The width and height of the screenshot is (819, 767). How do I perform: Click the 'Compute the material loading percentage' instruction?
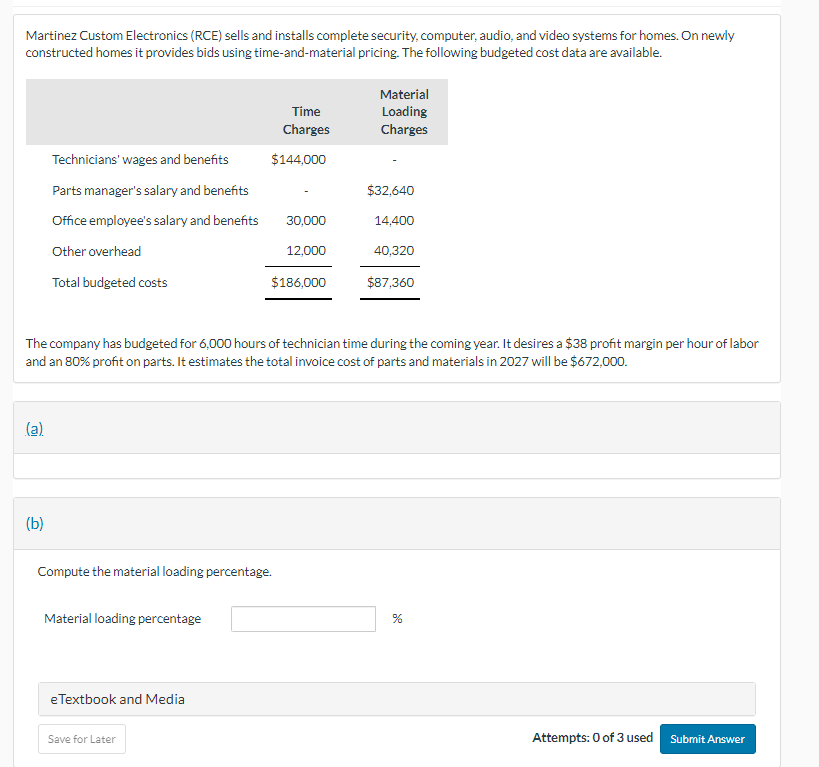[154, 572]
